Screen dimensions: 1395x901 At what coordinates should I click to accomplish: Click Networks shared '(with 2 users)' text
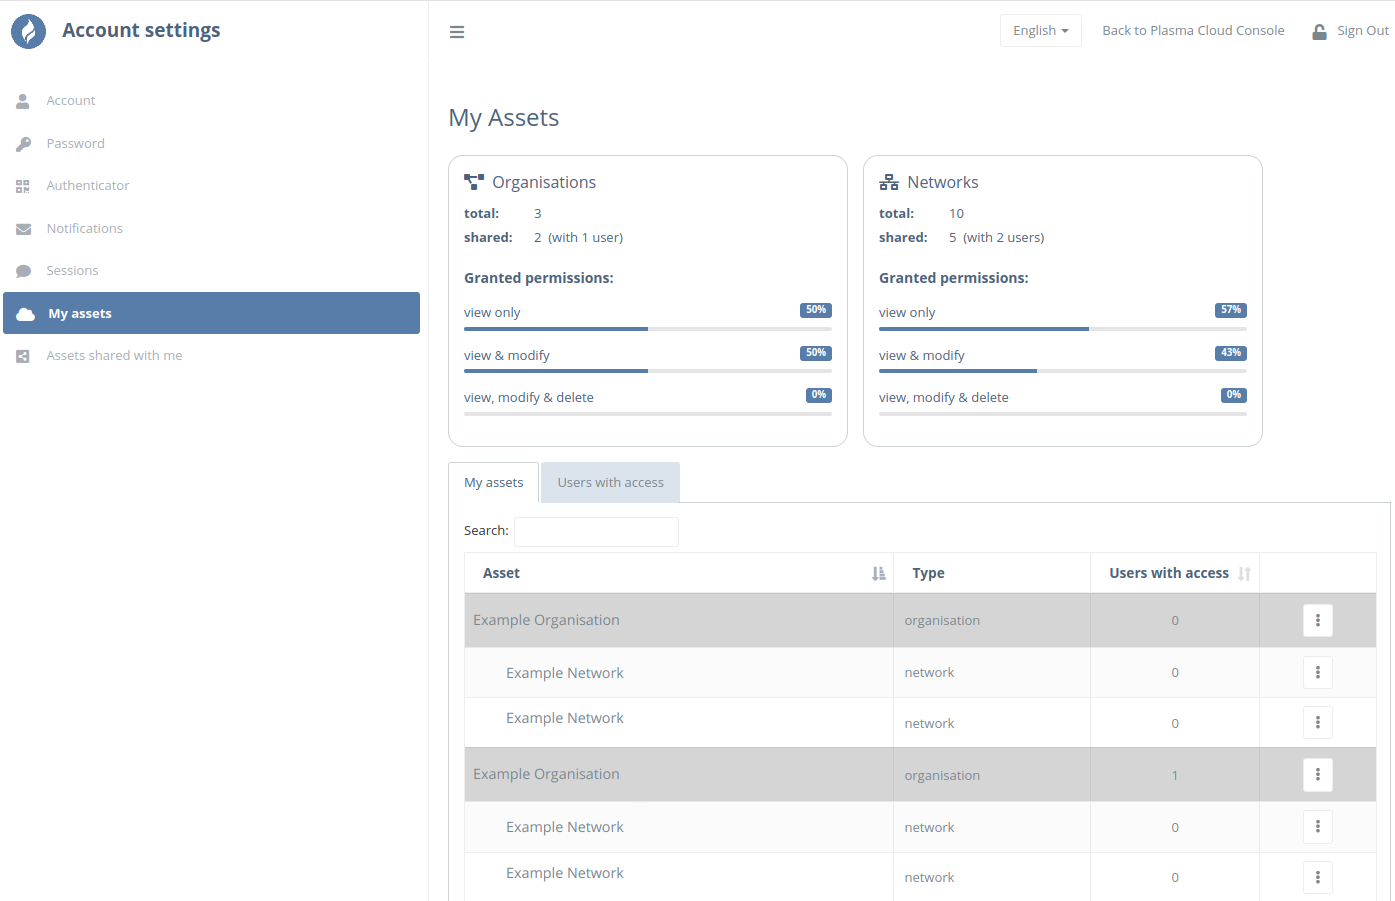click(x=1004, y=238)
